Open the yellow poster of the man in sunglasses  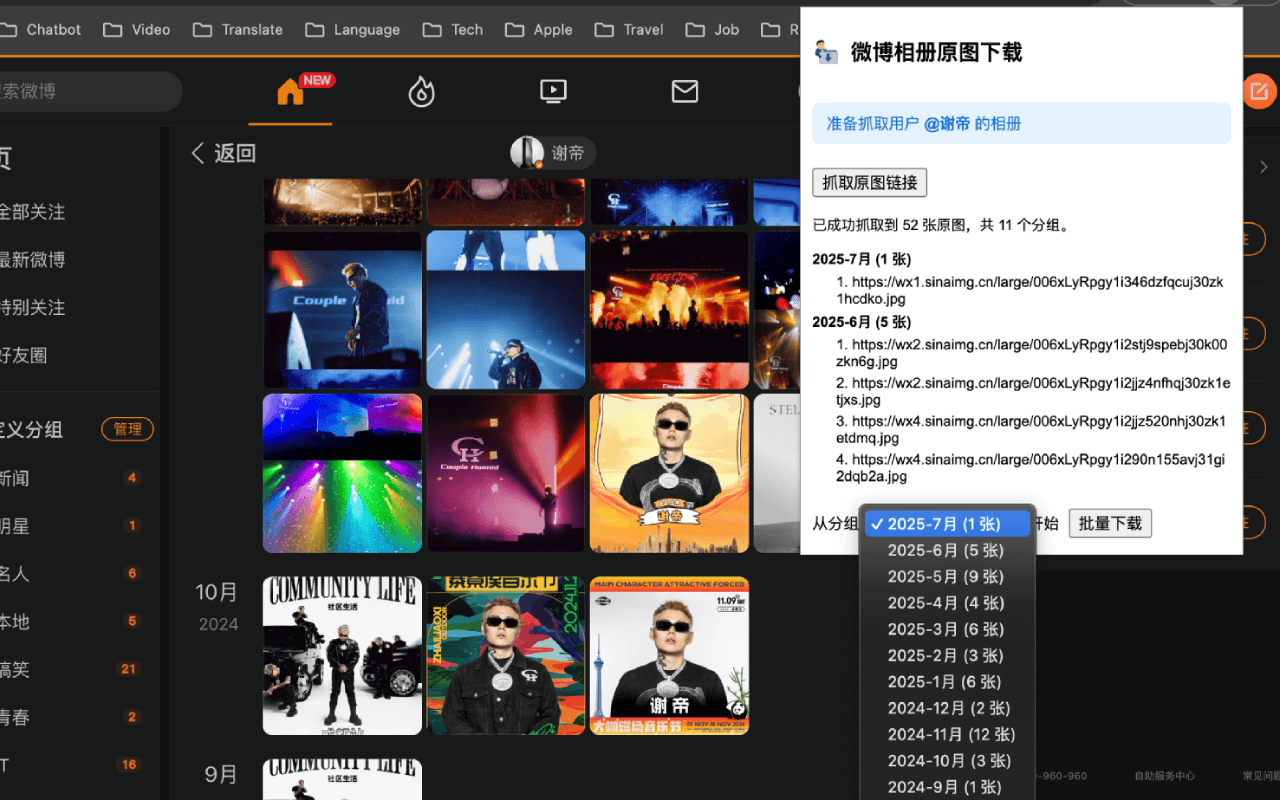pos(669,473)
